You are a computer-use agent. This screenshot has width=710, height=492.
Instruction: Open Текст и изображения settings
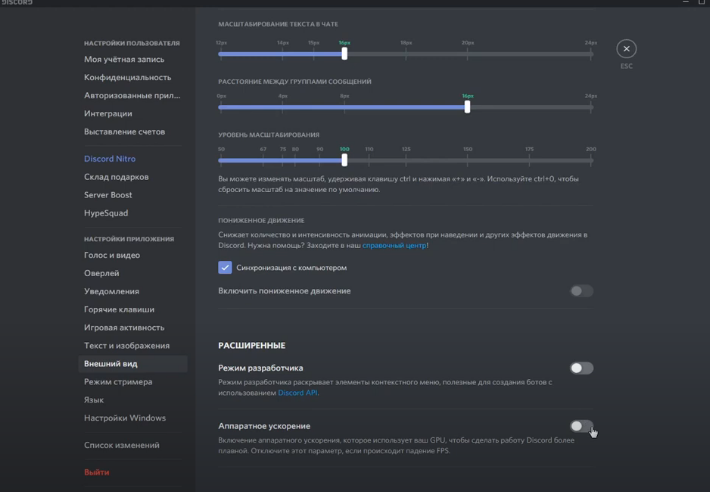[126, 346]
